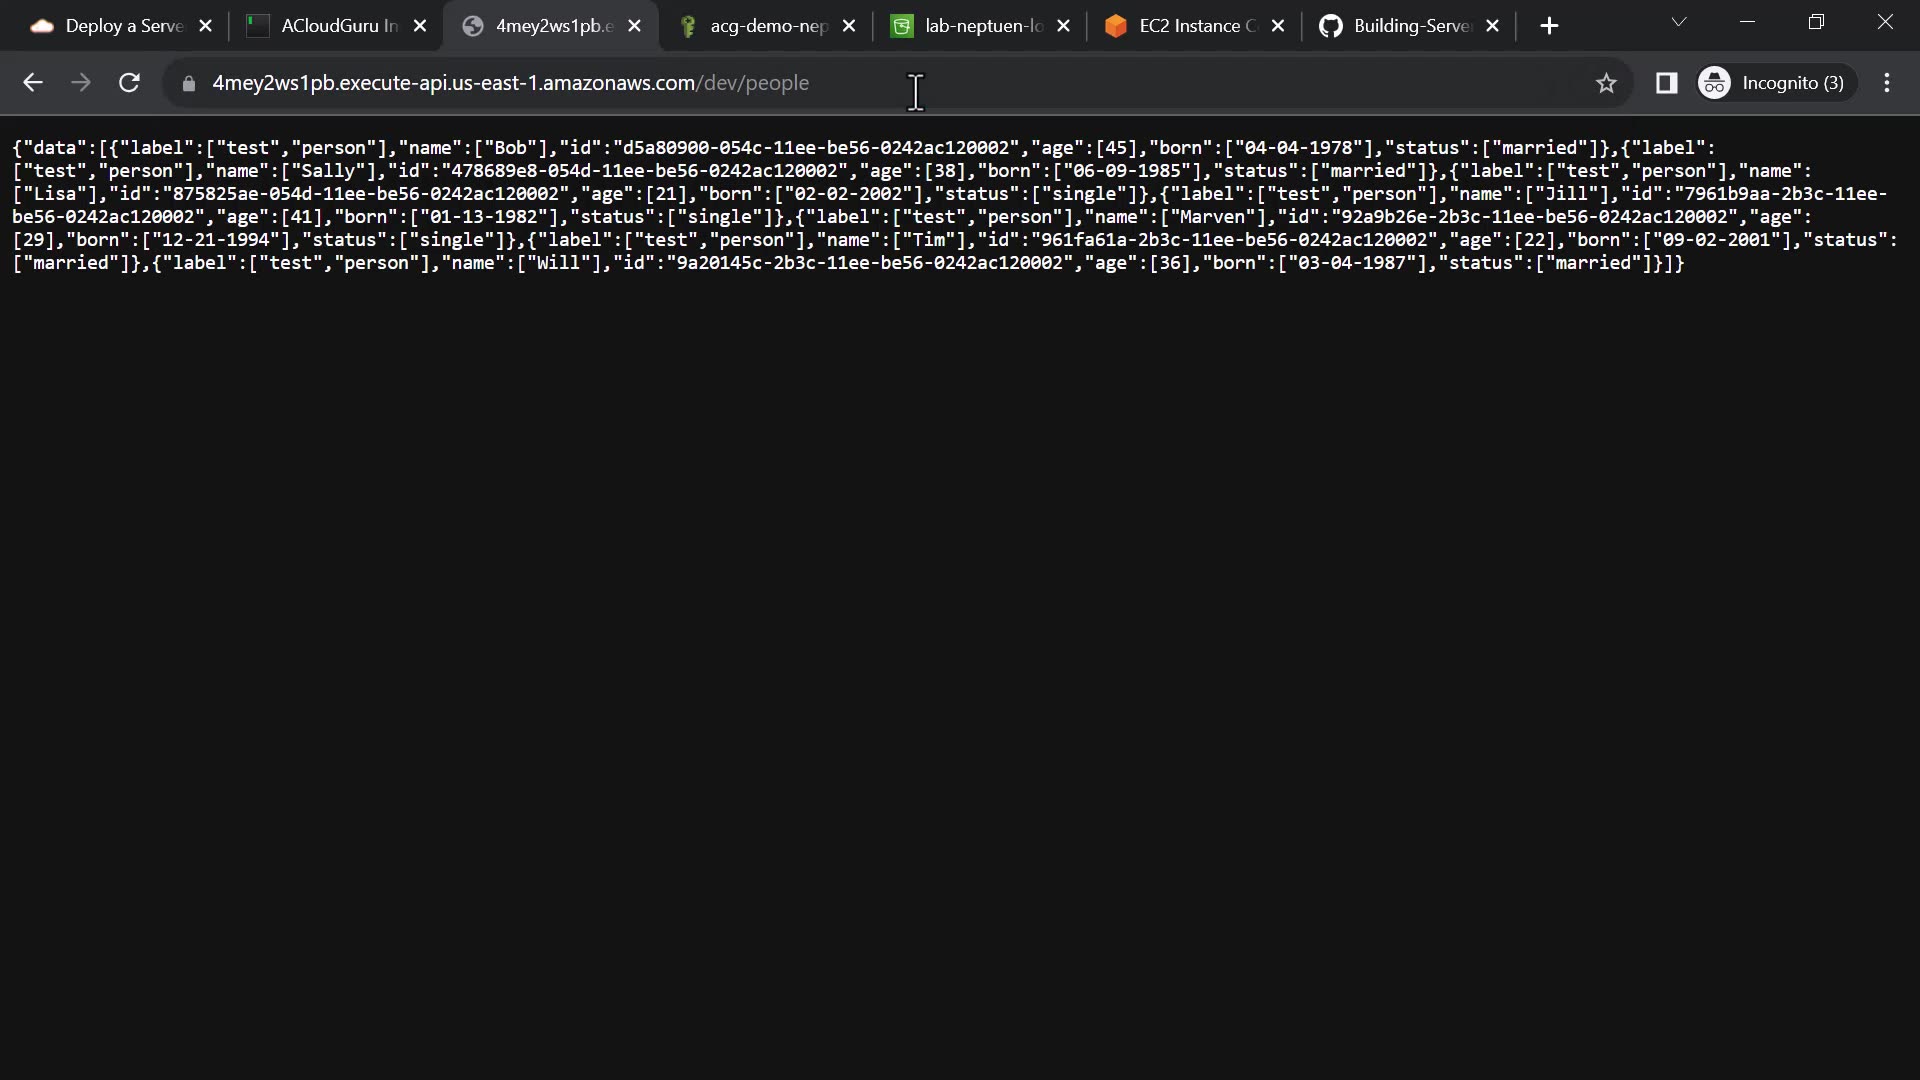Click the forward navigation arrow
Screen dimensions: 1920x1080
click(81, 83)
